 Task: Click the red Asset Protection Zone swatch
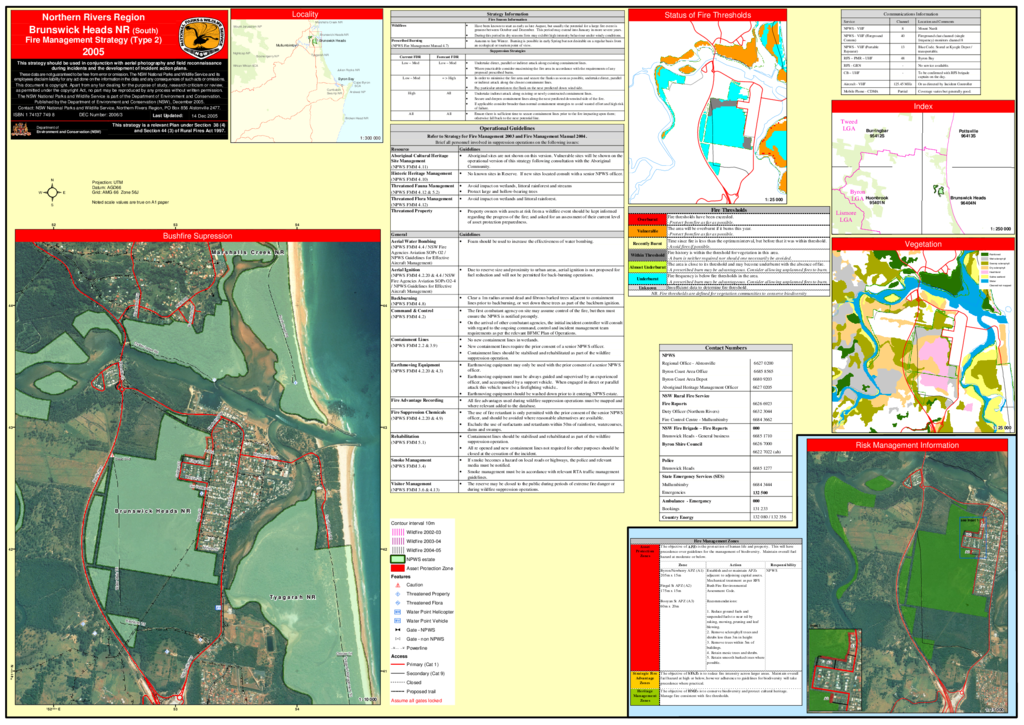(x=398, y=568)
